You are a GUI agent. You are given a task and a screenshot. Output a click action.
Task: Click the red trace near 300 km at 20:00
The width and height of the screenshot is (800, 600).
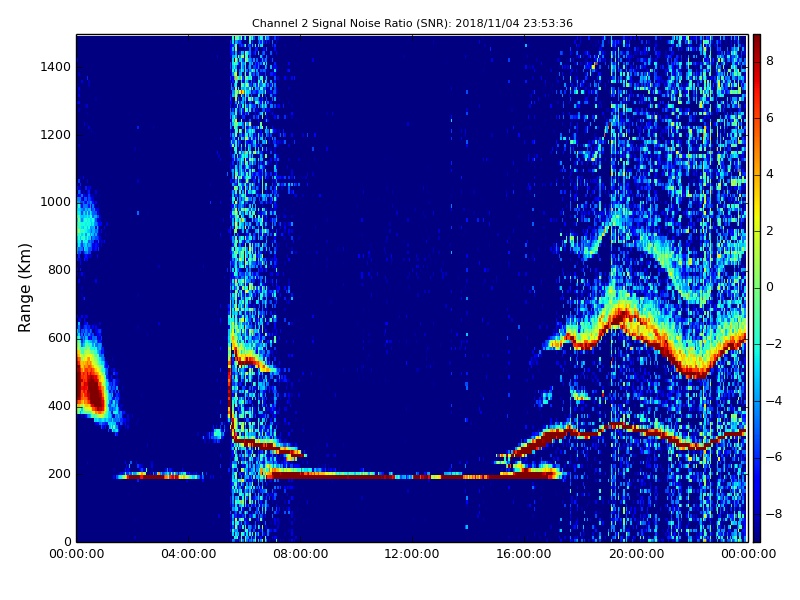pos(636,430)
